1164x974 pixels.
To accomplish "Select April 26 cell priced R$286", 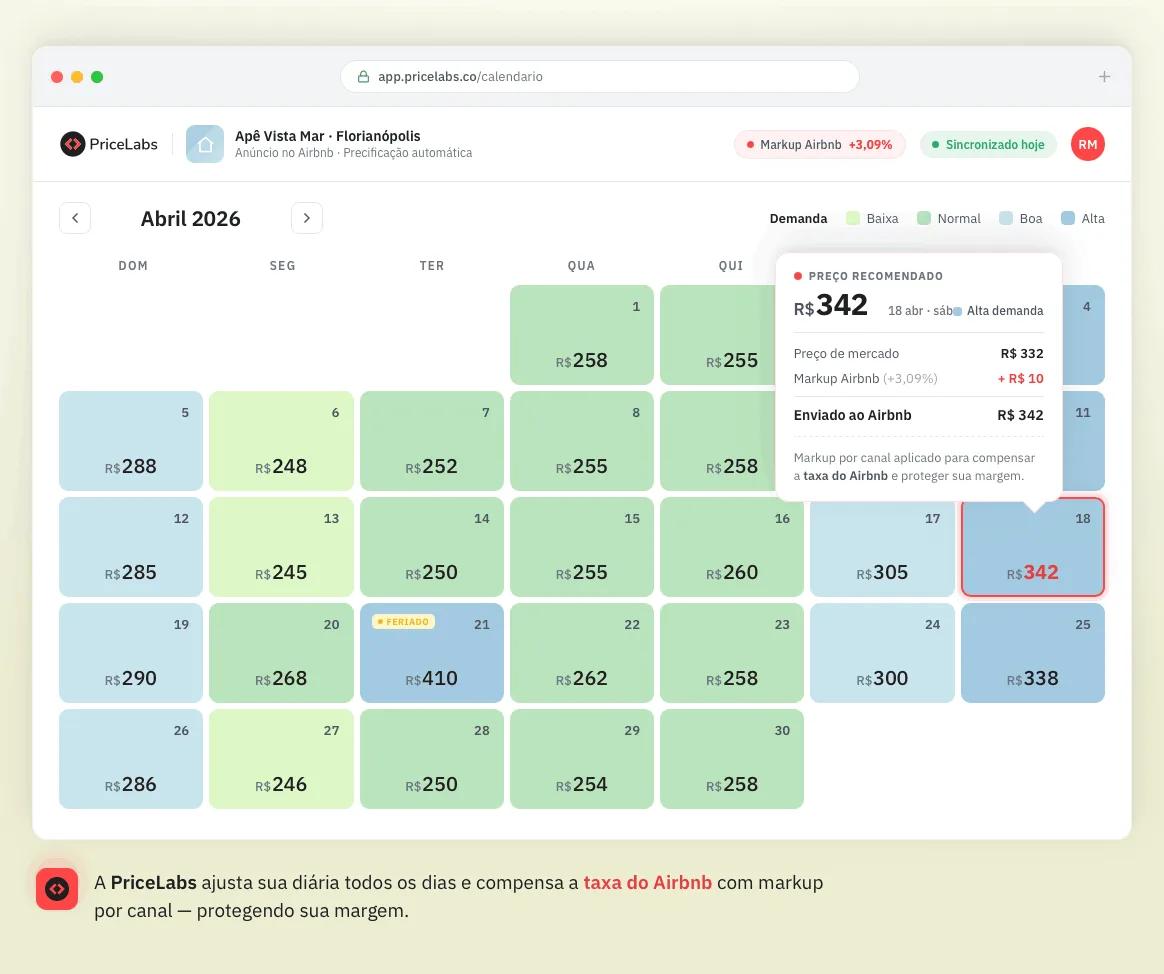I will tap(131, 759).
